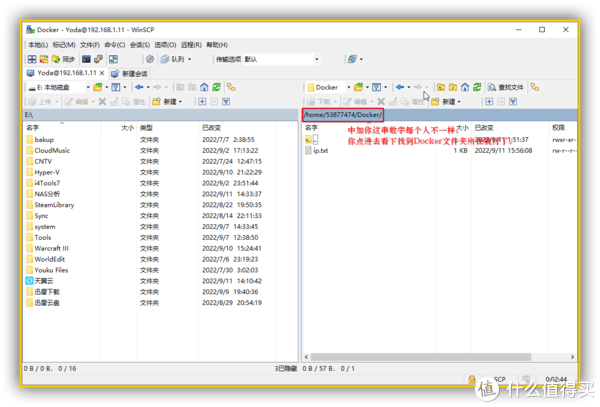Expand the 队列 queue dropdown arrow

[189, 59]
